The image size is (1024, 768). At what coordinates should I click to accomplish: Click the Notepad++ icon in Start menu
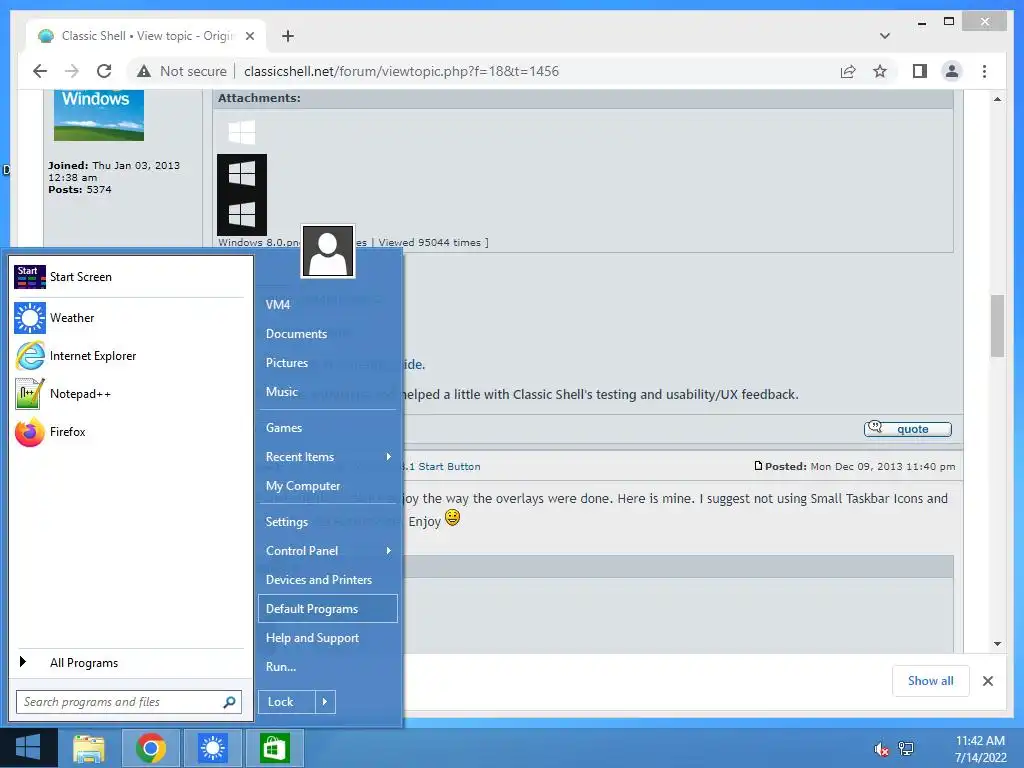pyautogui.click(x=30, y=394)
